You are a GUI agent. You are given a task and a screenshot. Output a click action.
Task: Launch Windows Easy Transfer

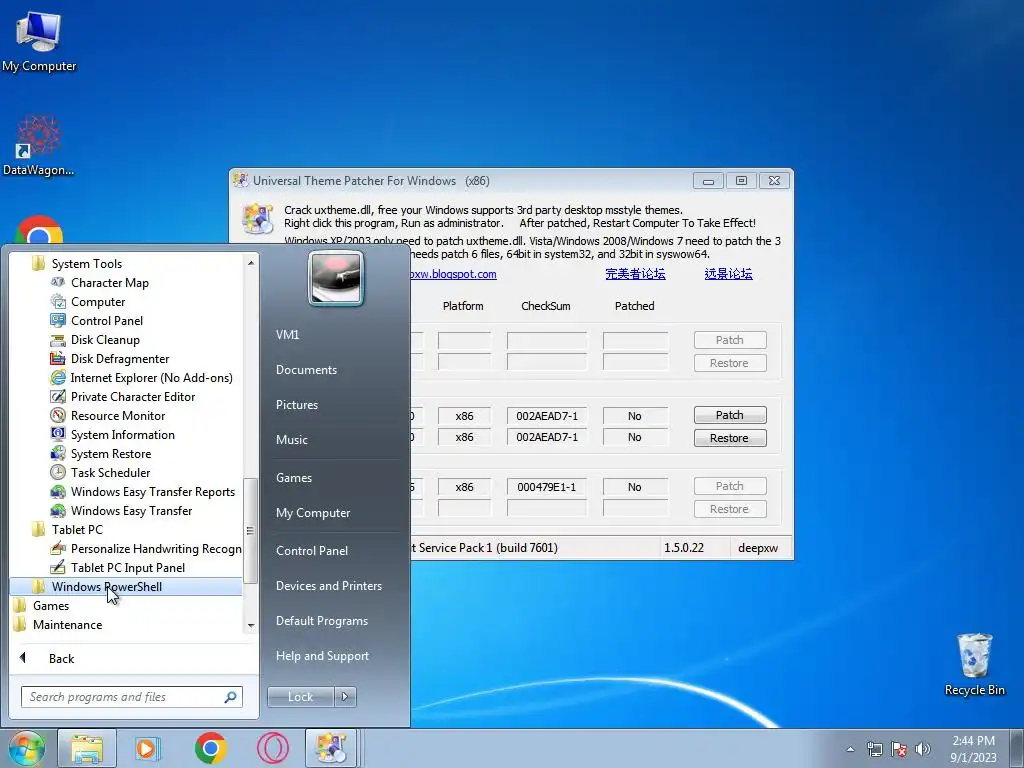click(131, 511)
